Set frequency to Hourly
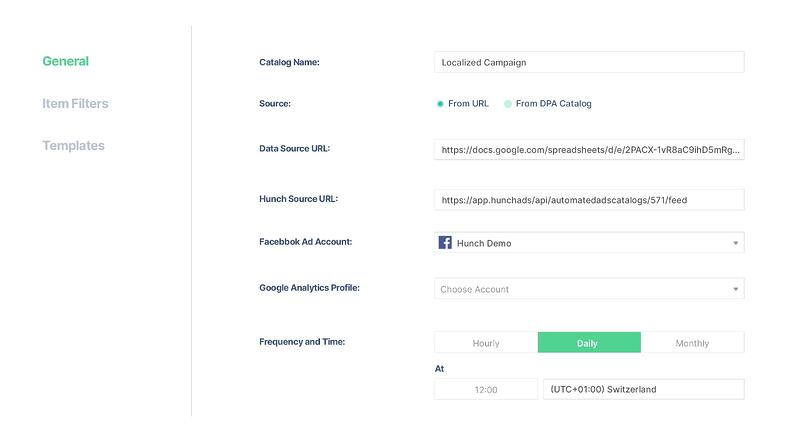The height and width of the screenshot is (441, 800). click(x=486, y=343)
